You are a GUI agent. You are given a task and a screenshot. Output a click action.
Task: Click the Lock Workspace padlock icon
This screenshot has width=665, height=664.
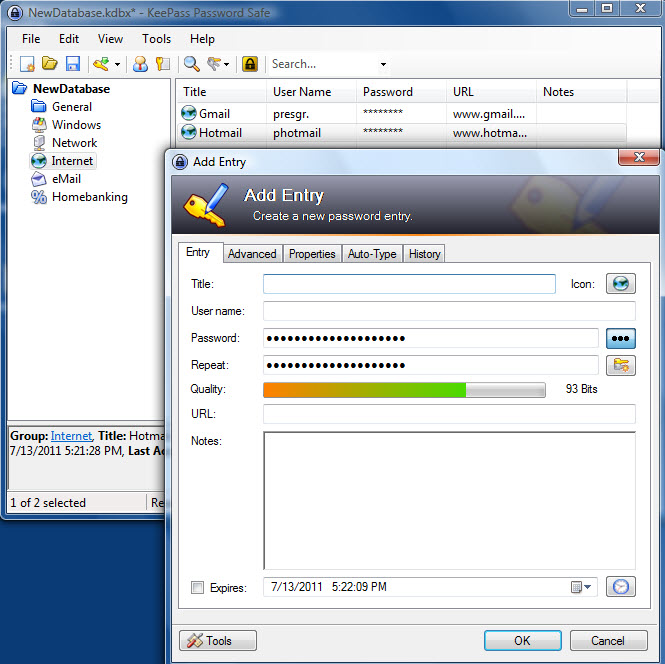250,64
